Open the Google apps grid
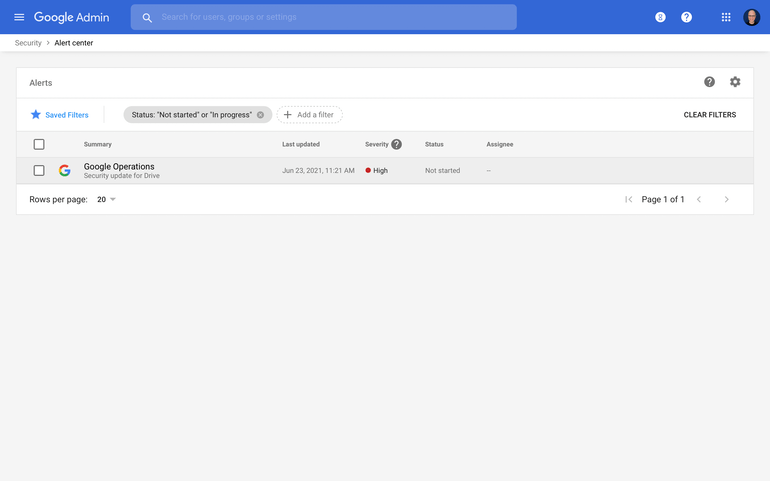Image resolution: width=770 pixels, height=481 pixels. click(726, 17)
